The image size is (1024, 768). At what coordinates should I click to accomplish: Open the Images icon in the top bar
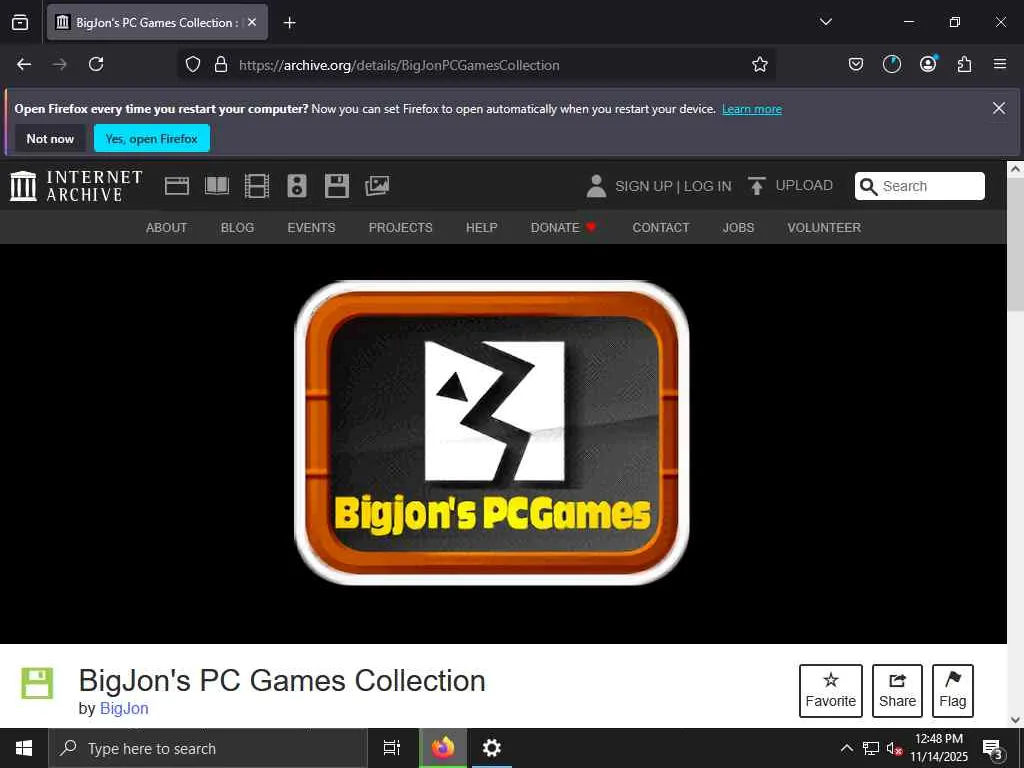click(x=377, y=186)
